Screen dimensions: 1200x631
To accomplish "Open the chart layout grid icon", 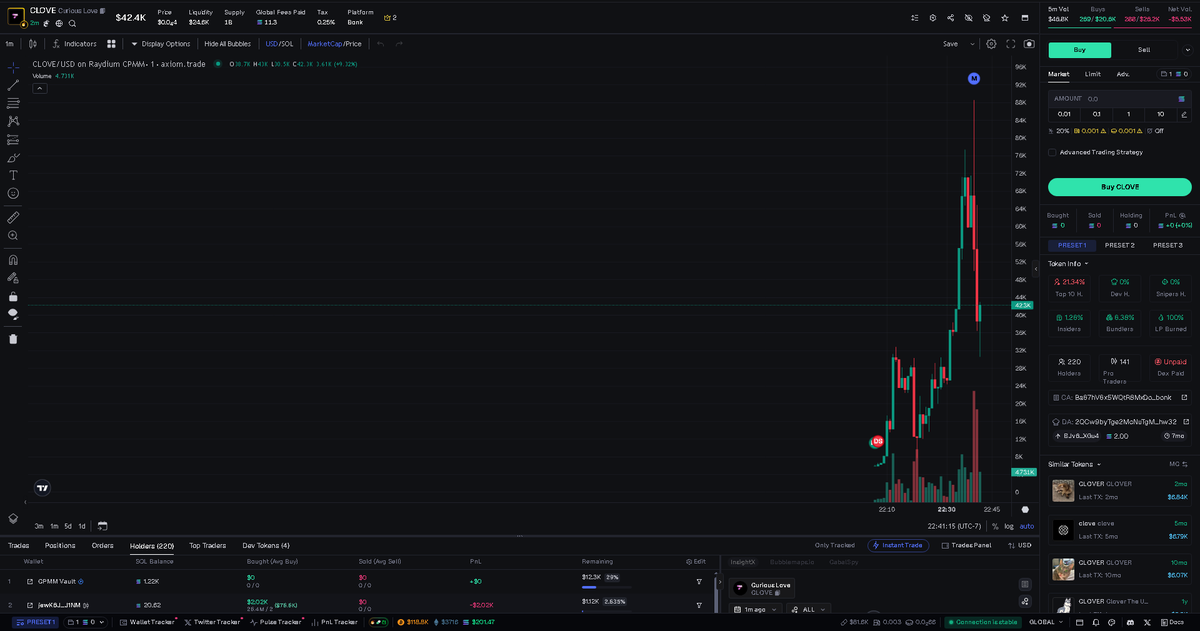I will click(112, 44).
